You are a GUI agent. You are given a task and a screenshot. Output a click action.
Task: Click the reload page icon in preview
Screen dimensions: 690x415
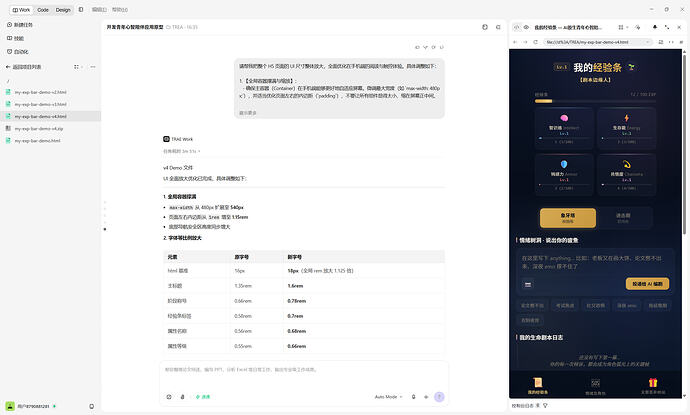536,42
